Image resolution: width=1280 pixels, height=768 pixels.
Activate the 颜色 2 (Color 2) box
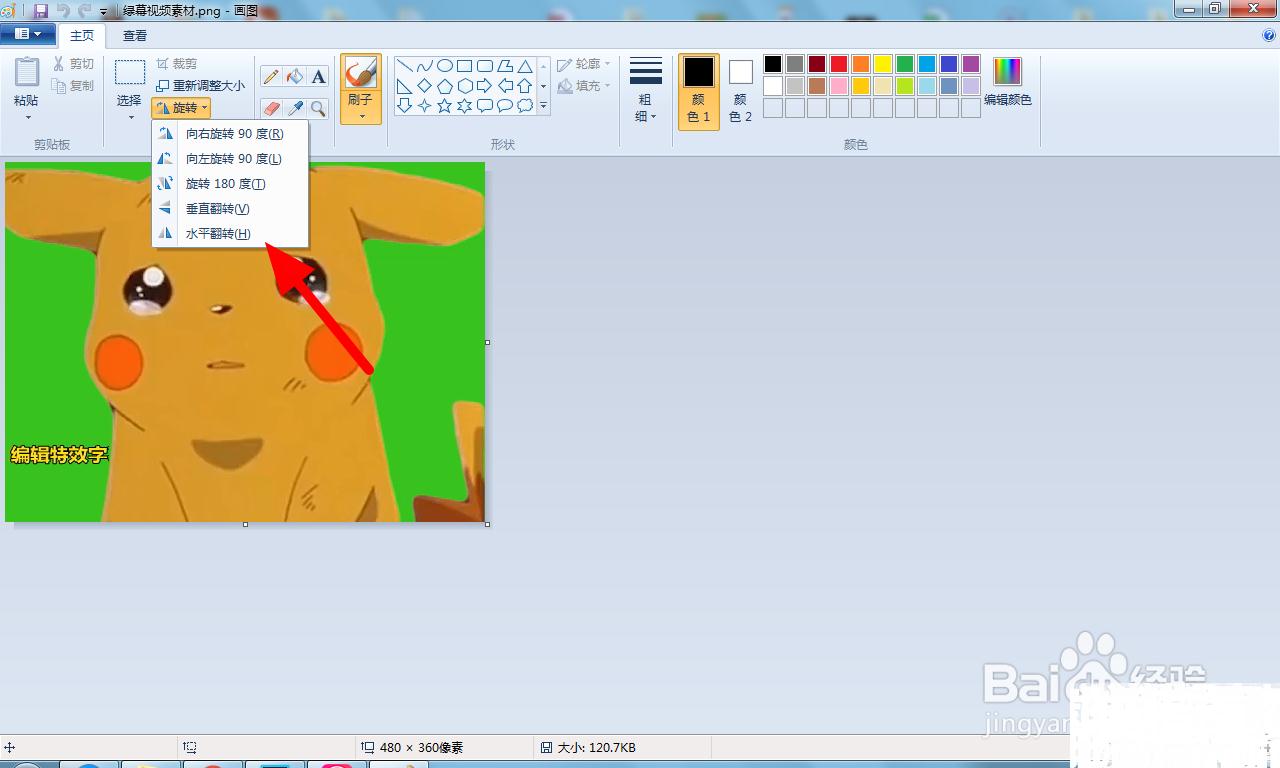(740, 90)
